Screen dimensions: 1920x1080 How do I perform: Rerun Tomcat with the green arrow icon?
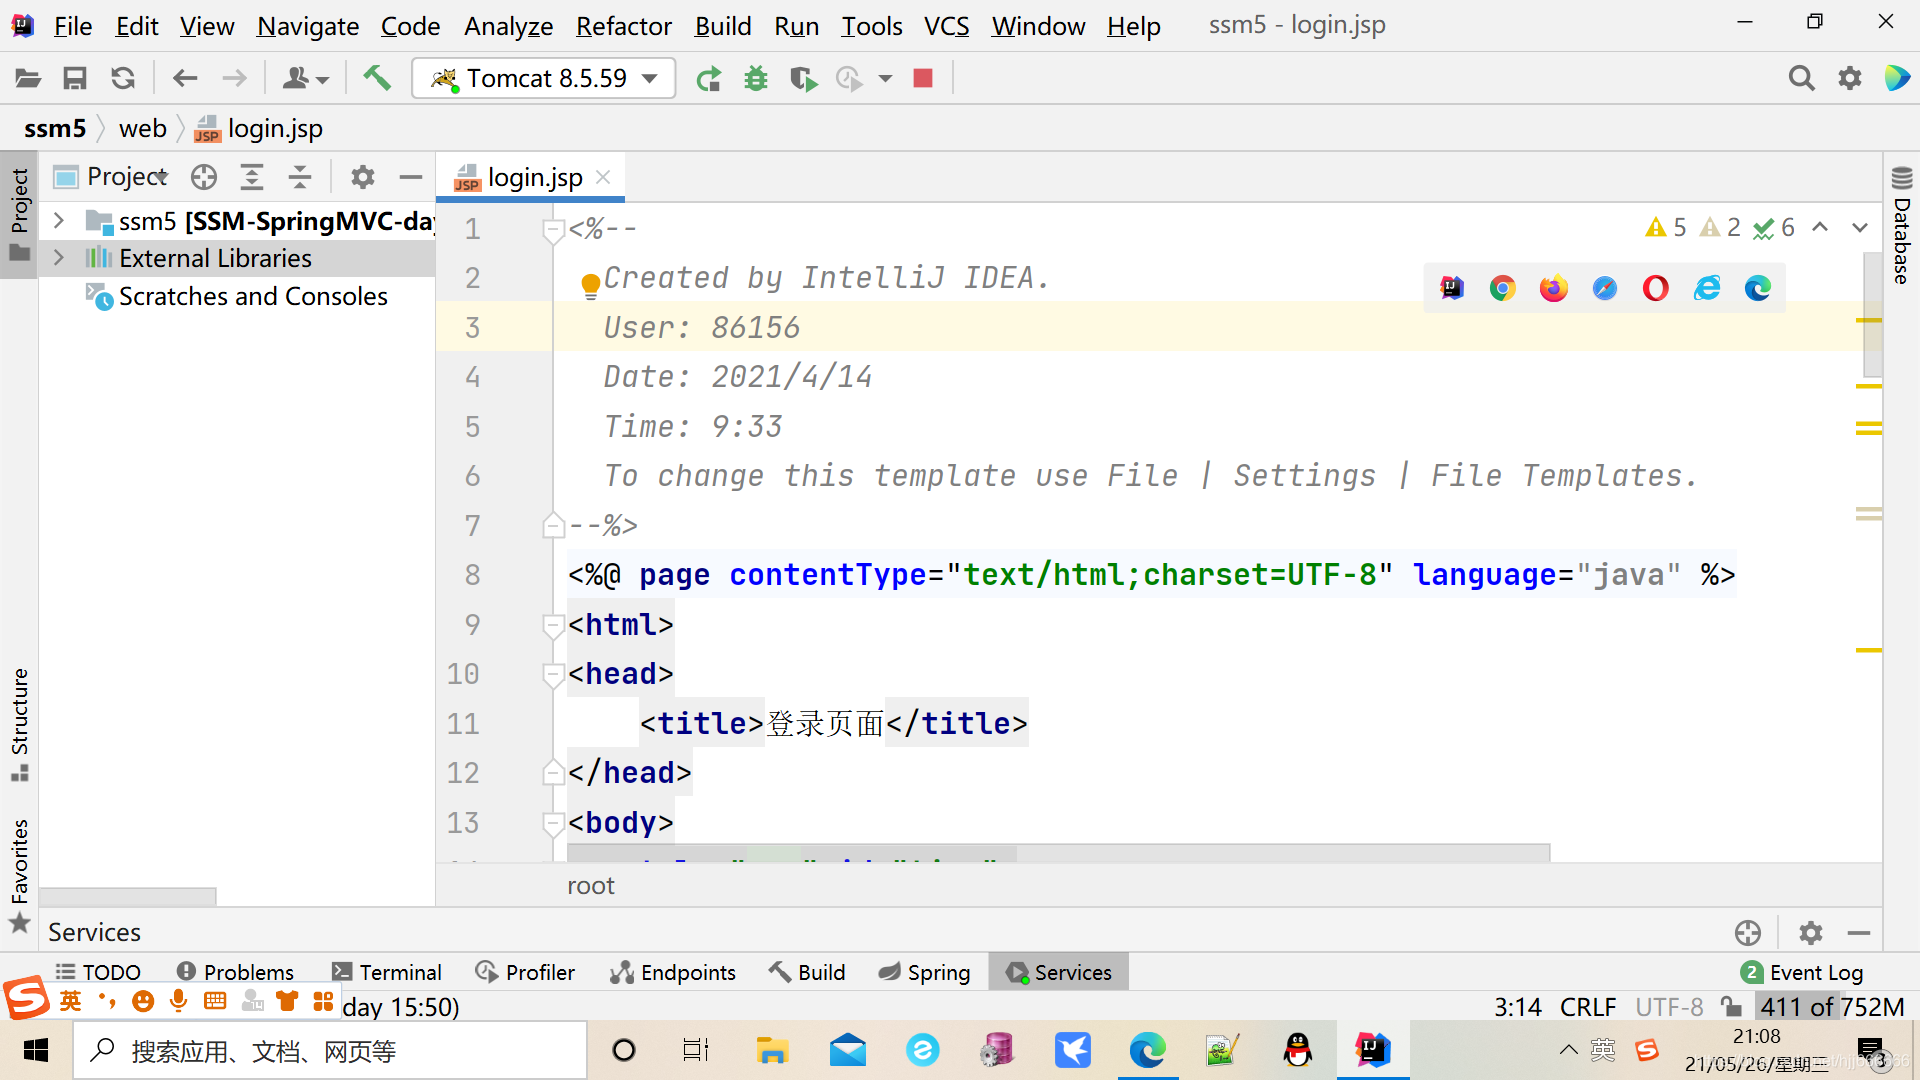[x=708, y=78]
